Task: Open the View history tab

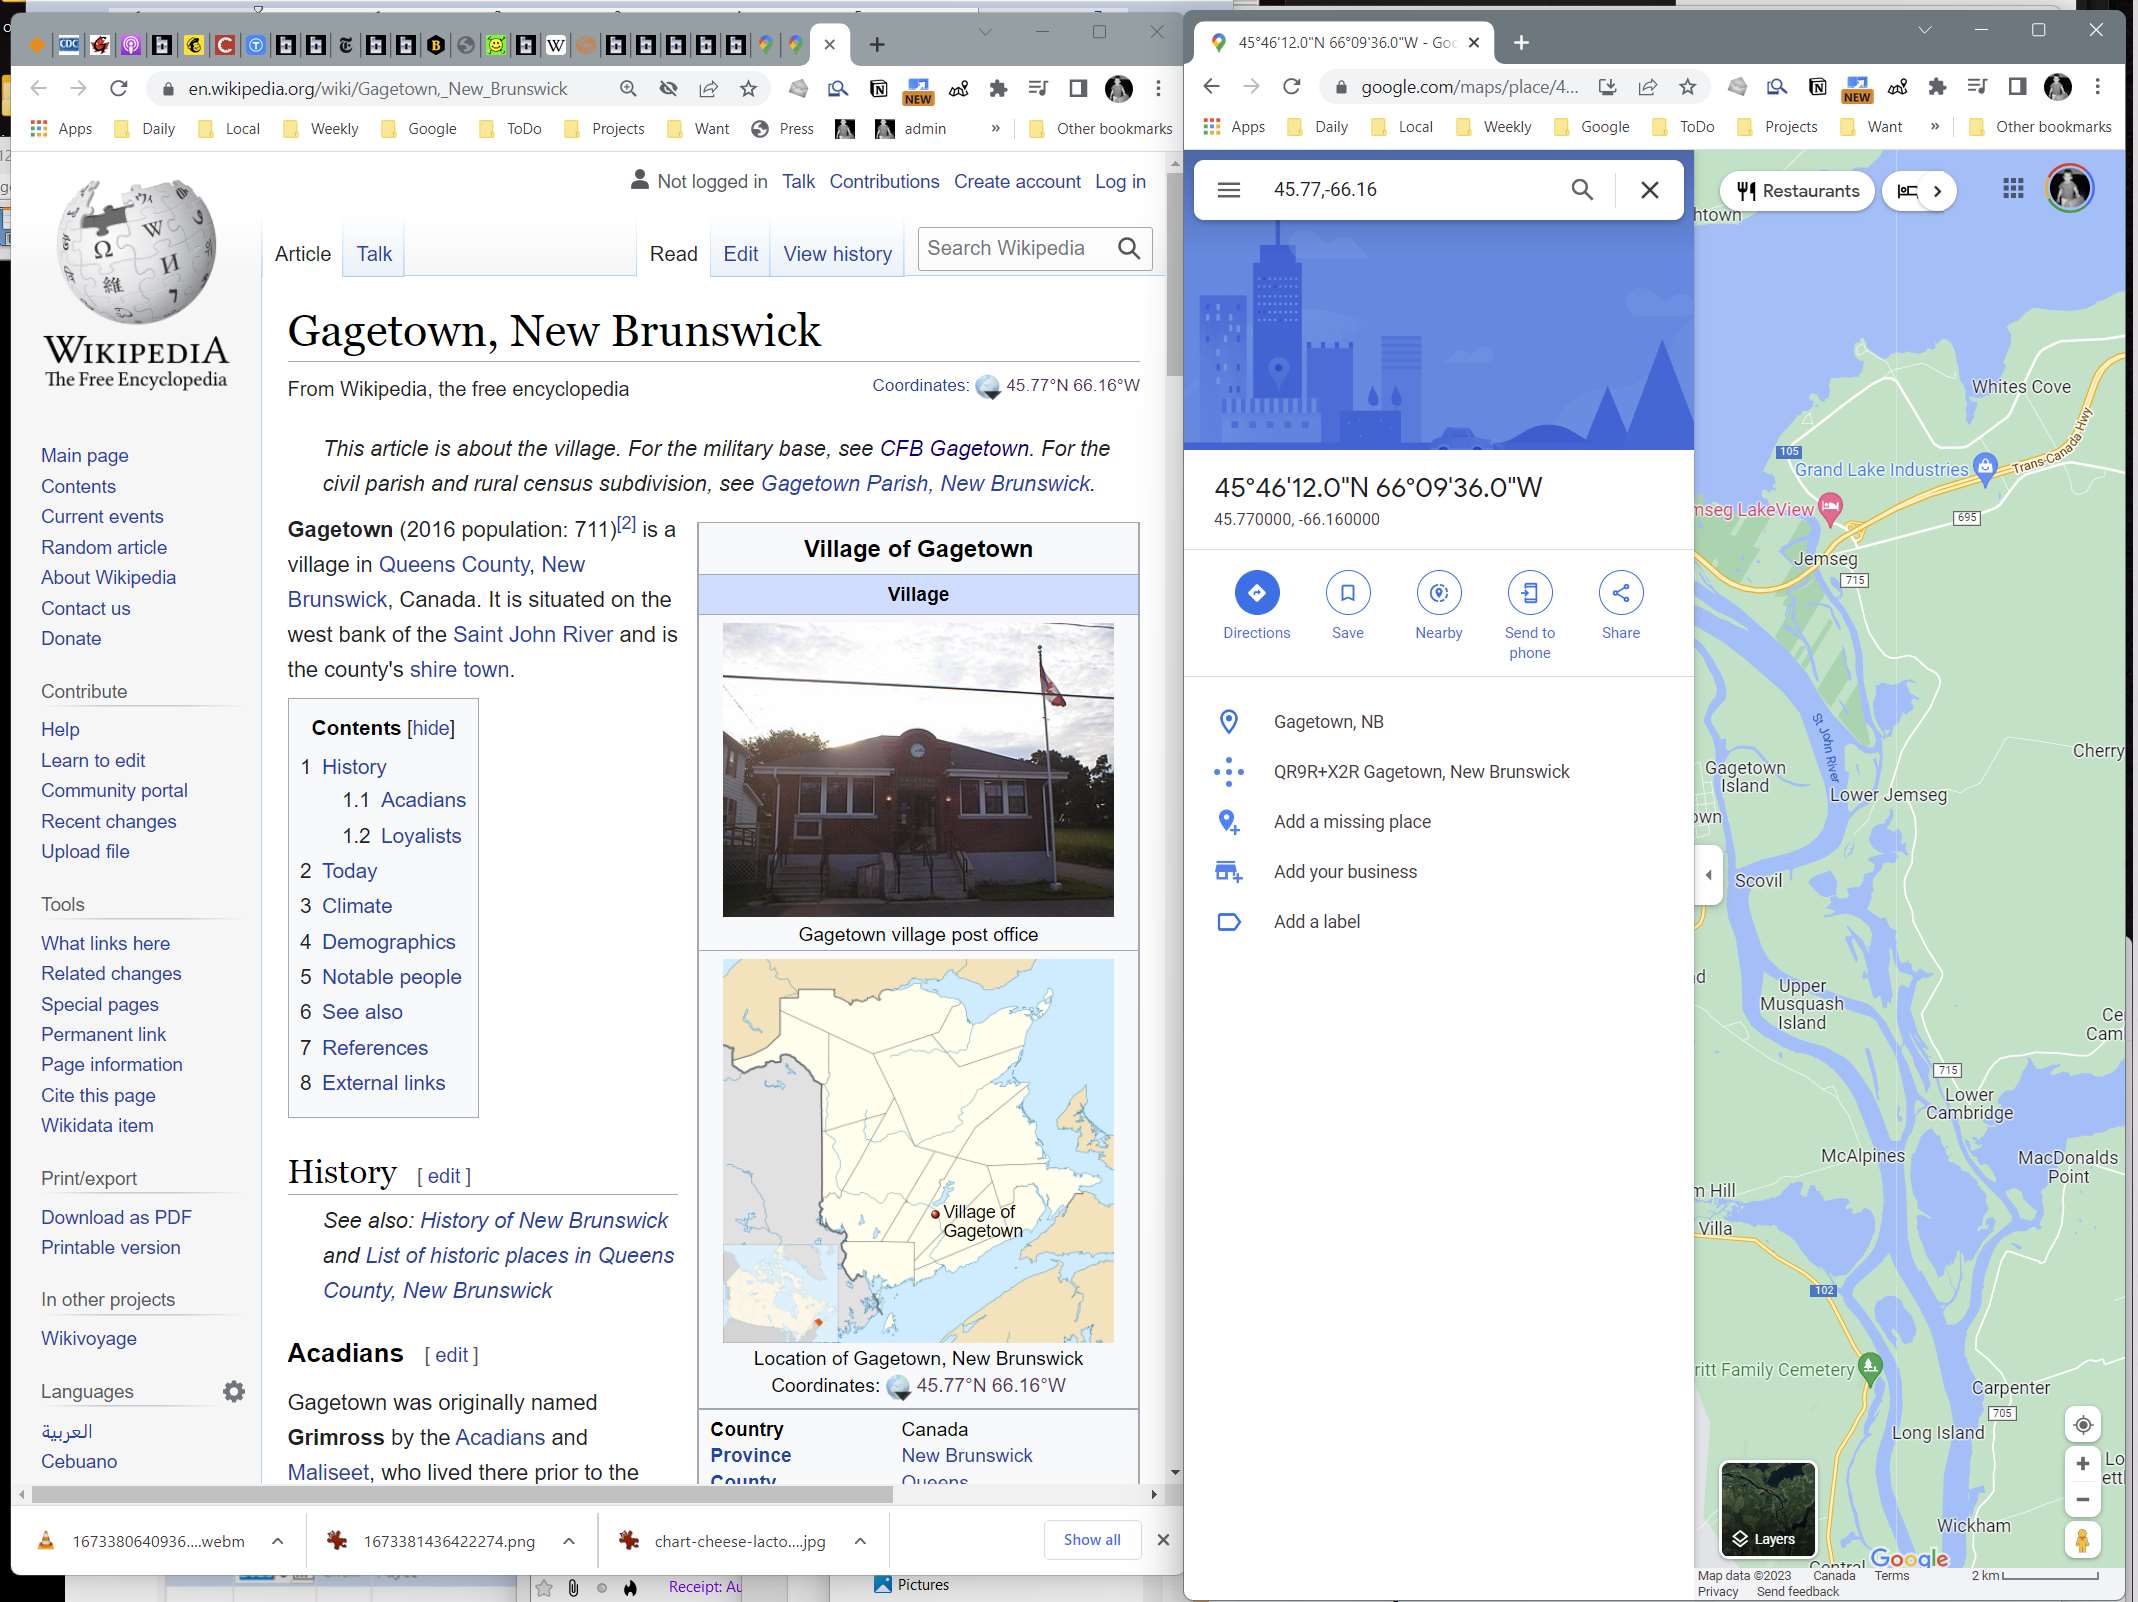Action: click(837, 254)
